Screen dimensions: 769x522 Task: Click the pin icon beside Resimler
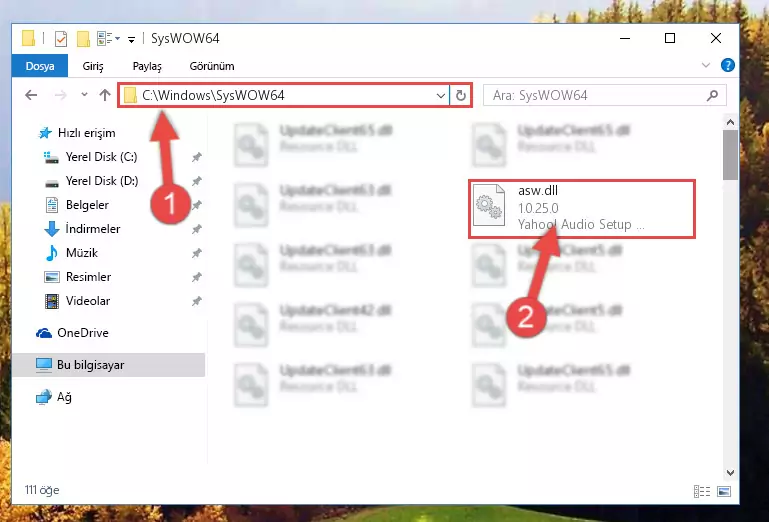197,277
